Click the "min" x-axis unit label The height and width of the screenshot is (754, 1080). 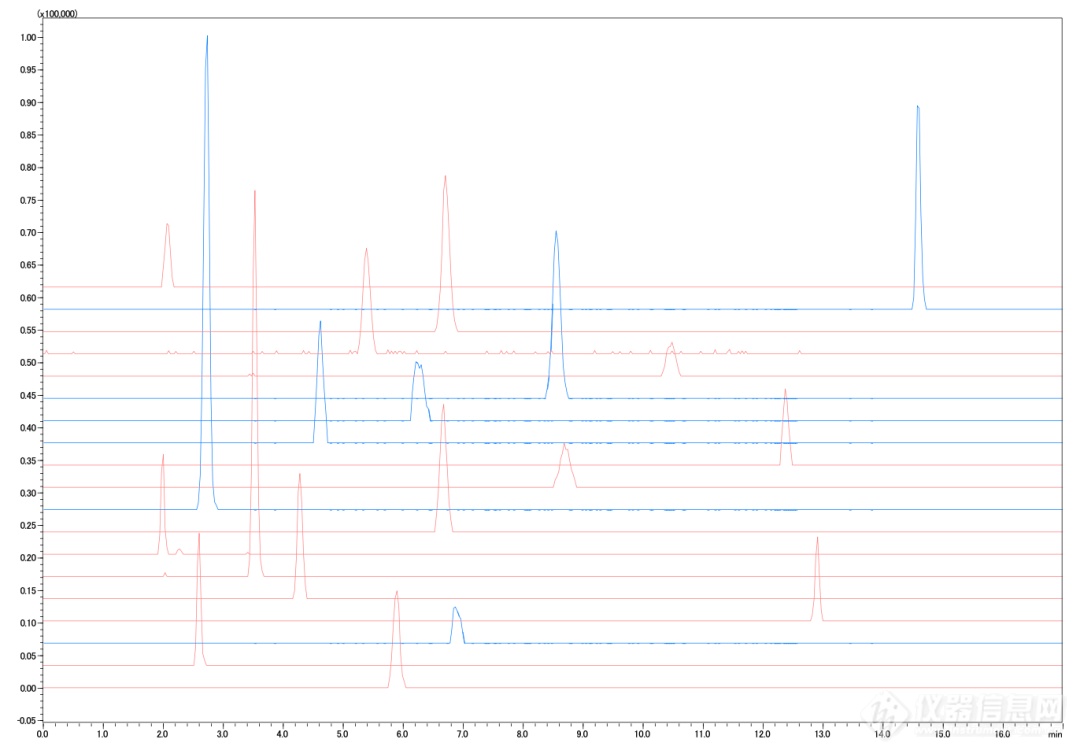click(x=1055, y=733)
